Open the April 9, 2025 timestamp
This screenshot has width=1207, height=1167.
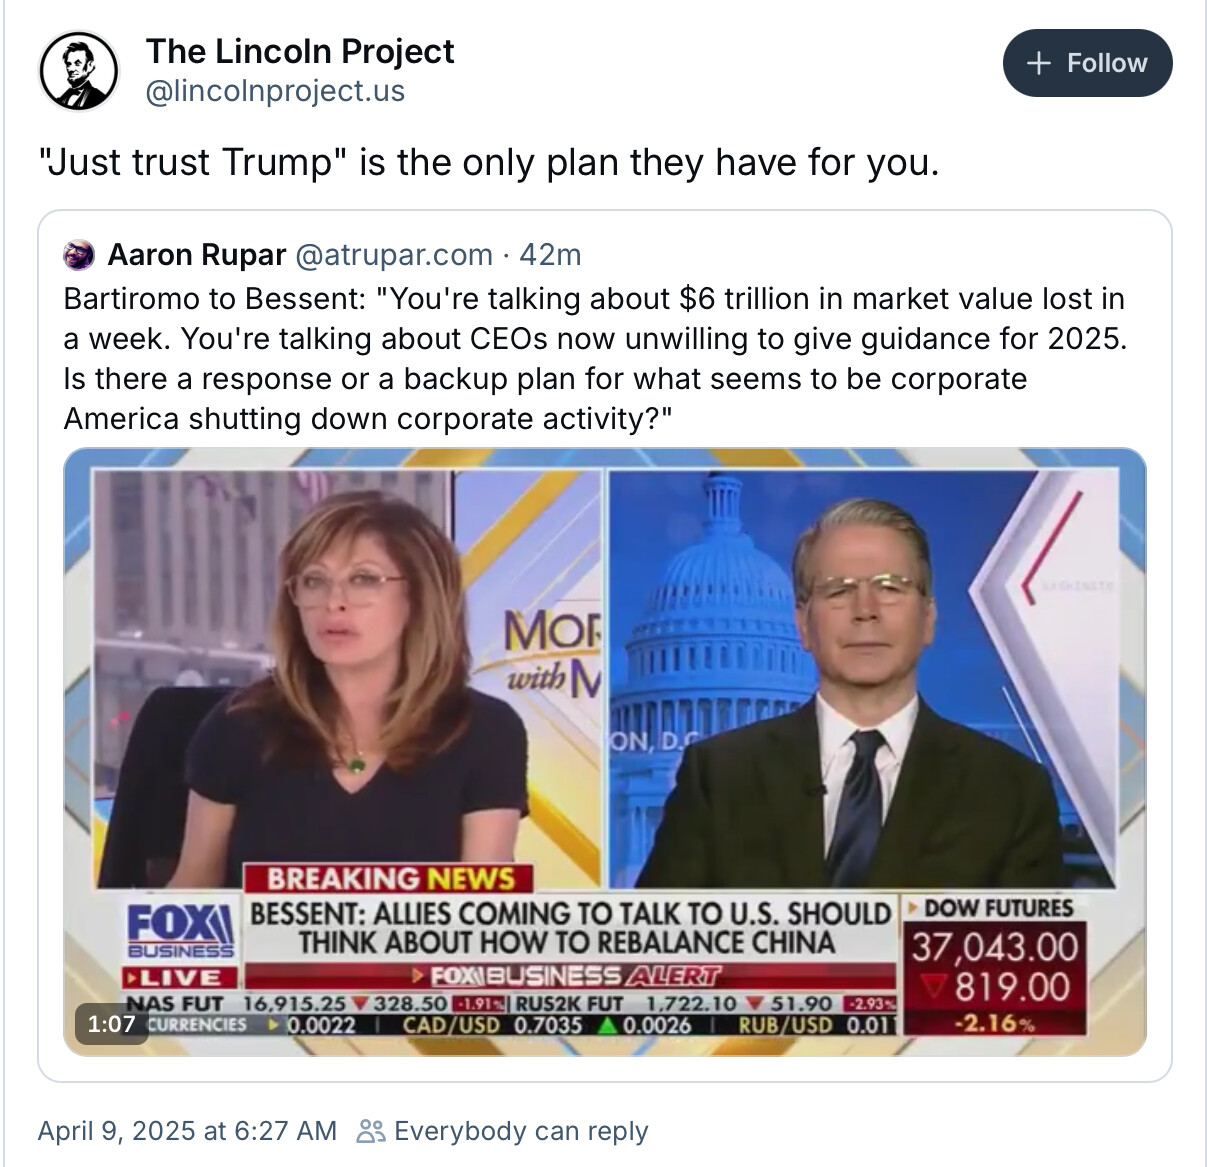(x=187, y=1131)
